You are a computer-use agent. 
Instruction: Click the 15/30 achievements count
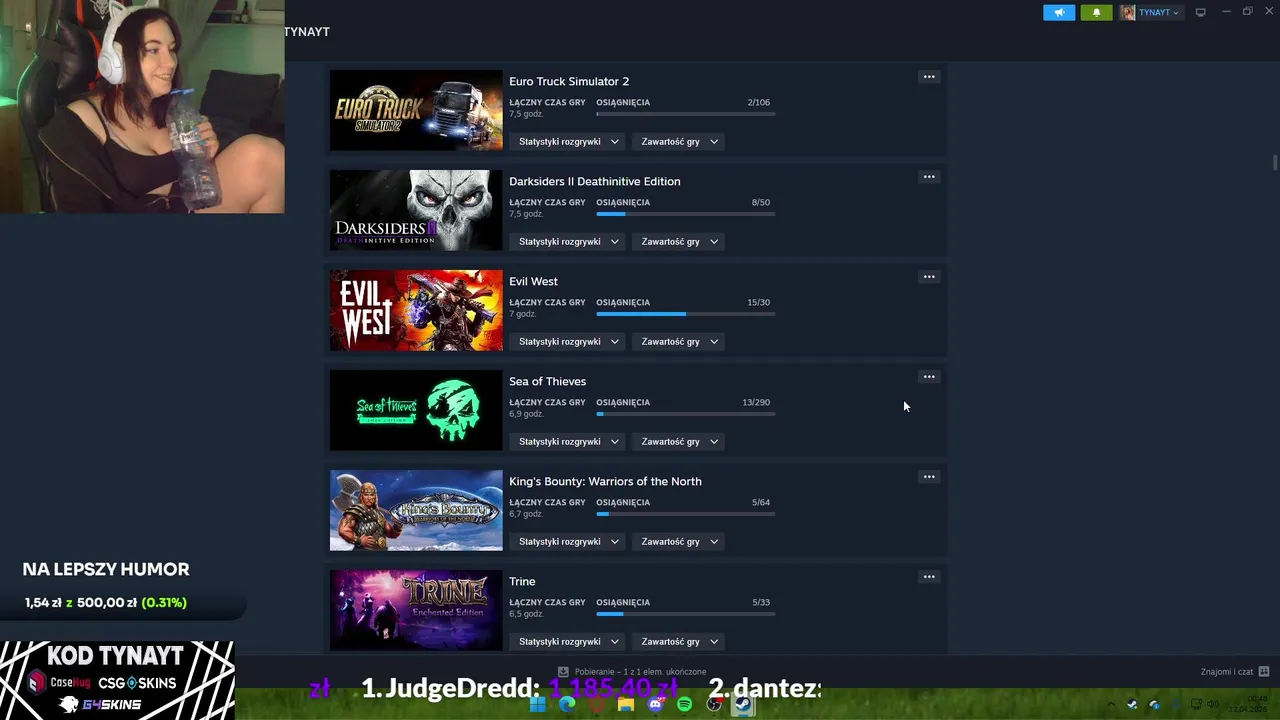coord(758,302)
